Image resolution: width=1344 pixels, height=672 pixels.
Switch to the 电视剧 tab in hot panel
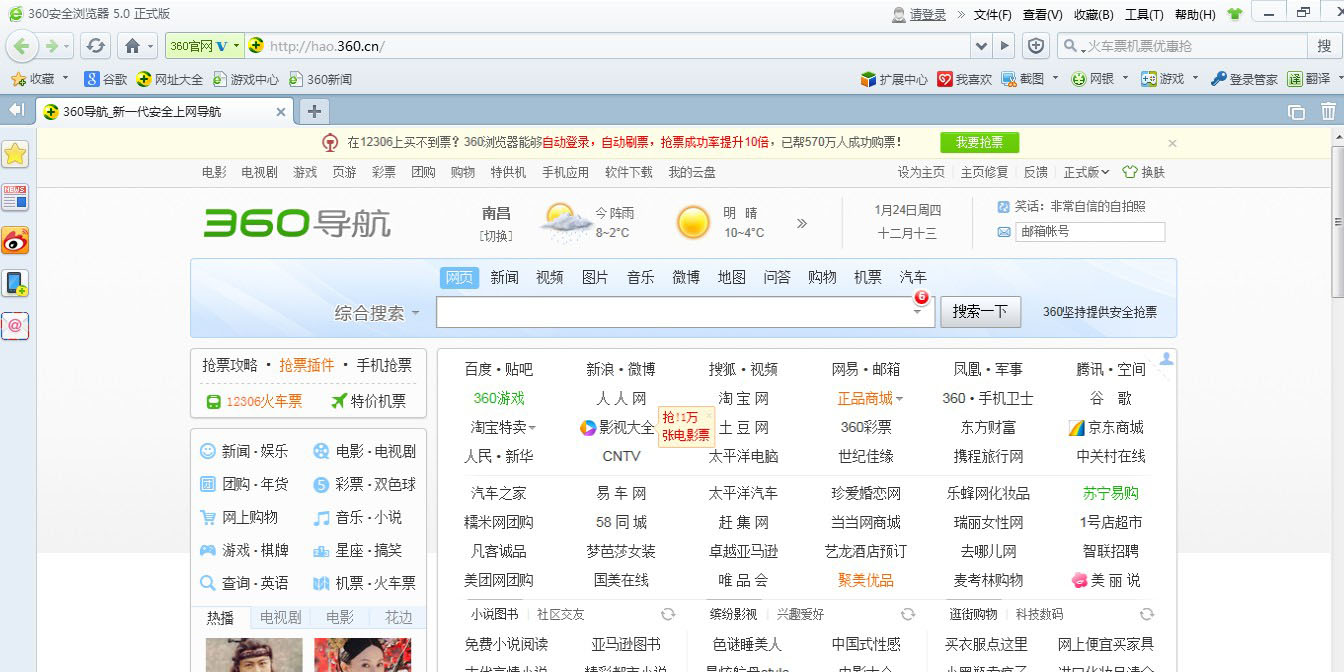coord(280,617)
